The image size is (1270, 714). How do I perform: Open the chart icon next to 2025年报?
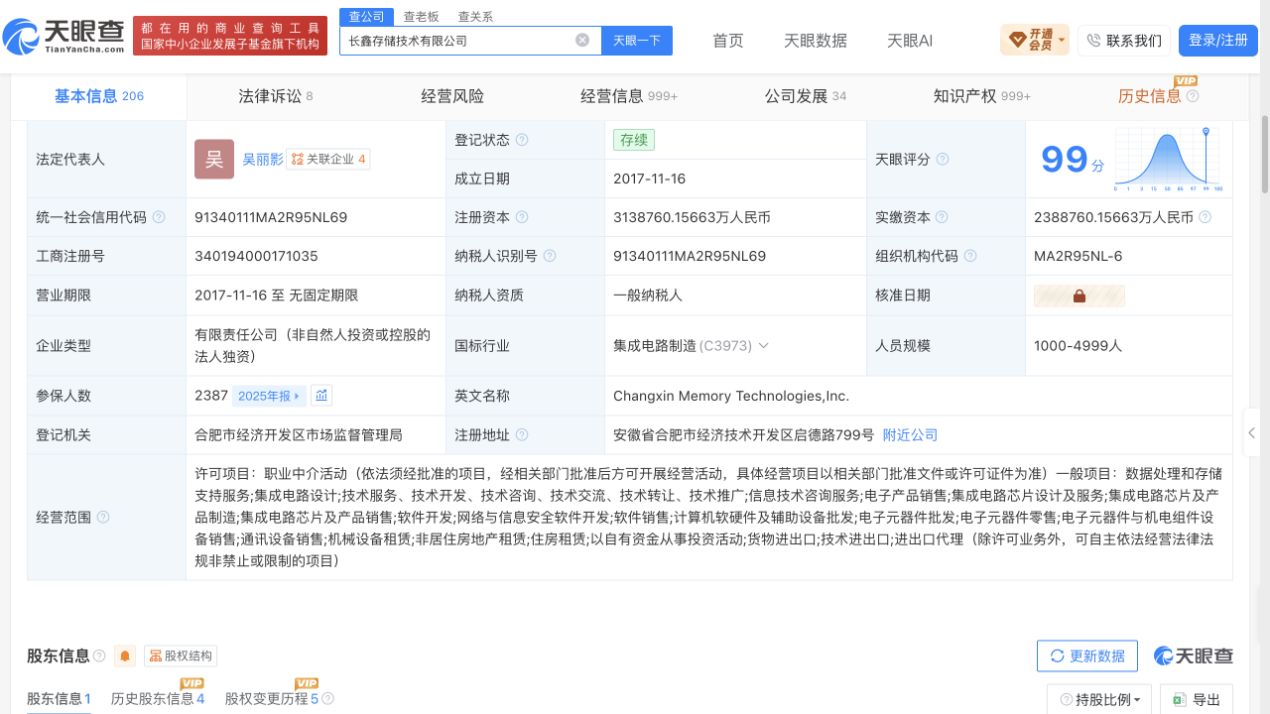click(x=321, y=396)
